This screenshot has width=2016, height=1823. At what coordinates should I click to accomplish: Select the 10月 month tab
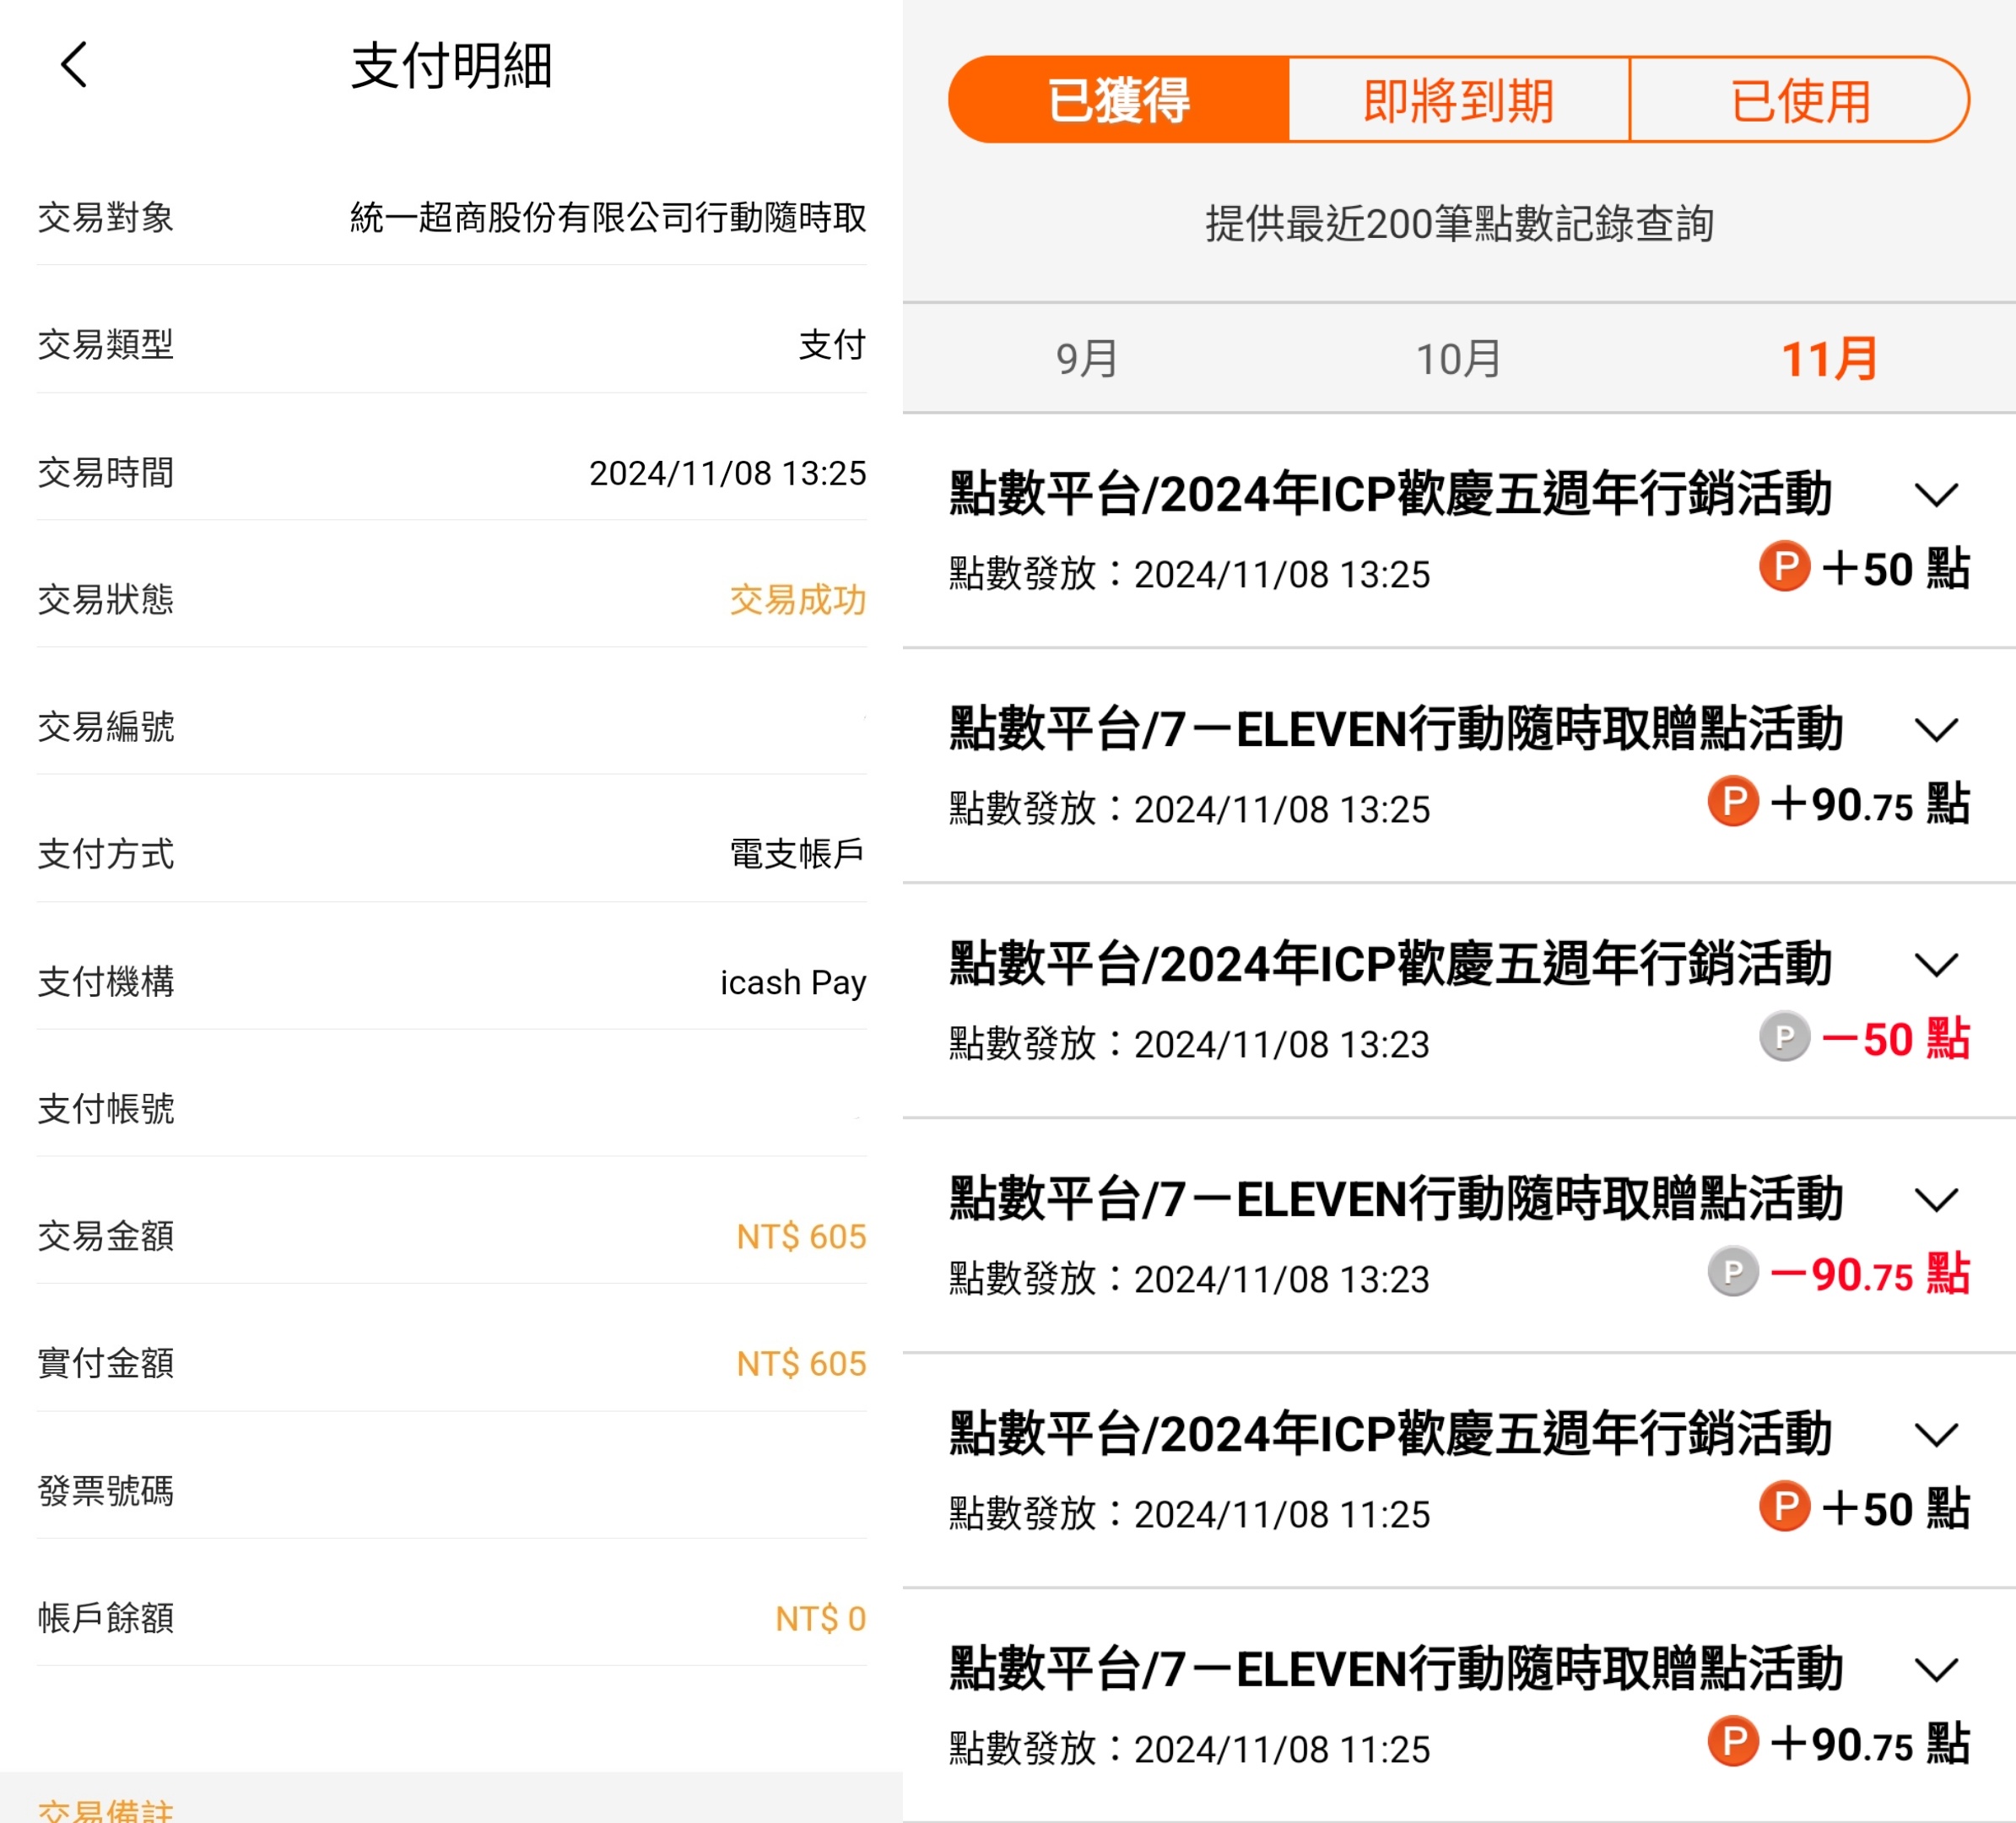tap(1458, 359)
